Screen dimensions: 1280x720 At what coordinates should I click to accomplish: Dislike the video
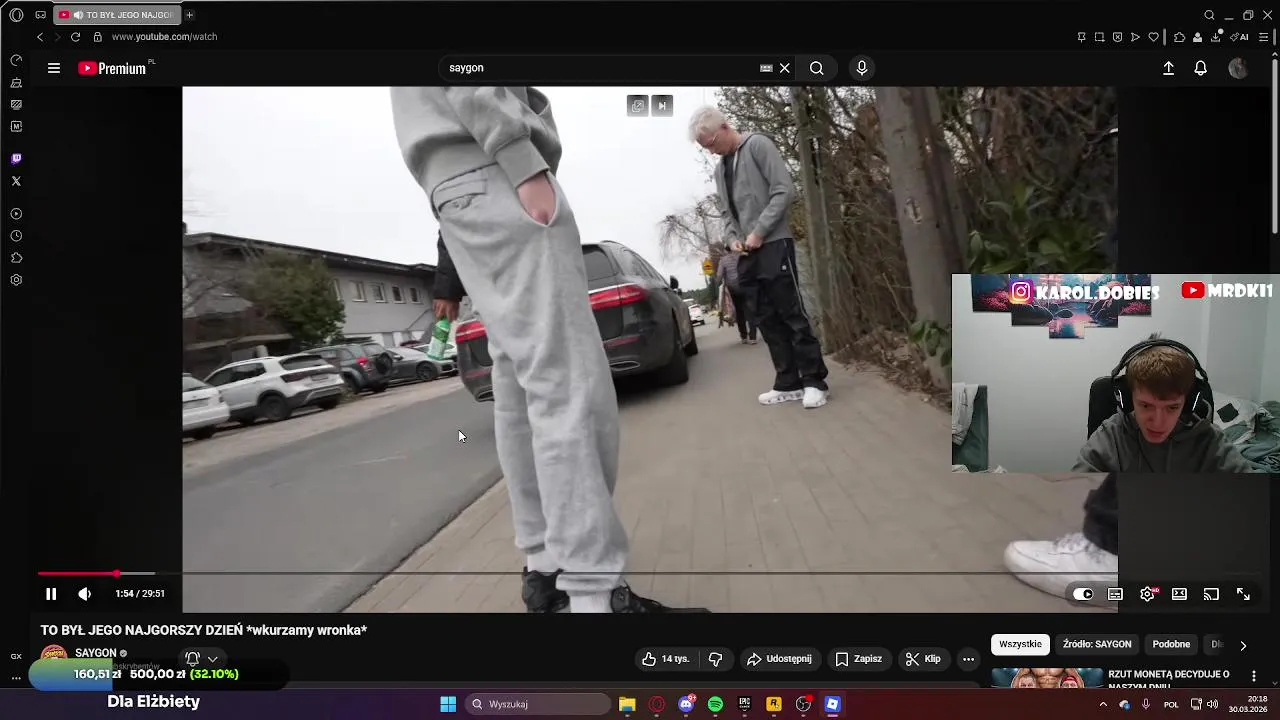715,659
